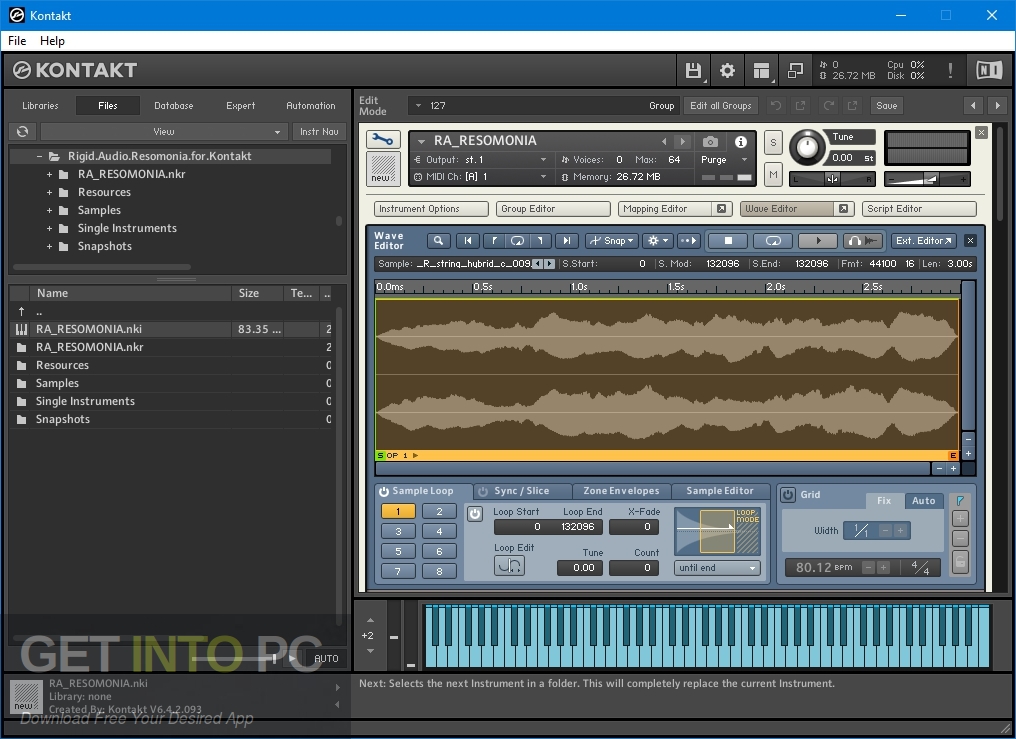The height and width of the screenshot is (739, 1016).
Task: Open the Output st. 1 dropdown
Action: (x=481, y=159)
